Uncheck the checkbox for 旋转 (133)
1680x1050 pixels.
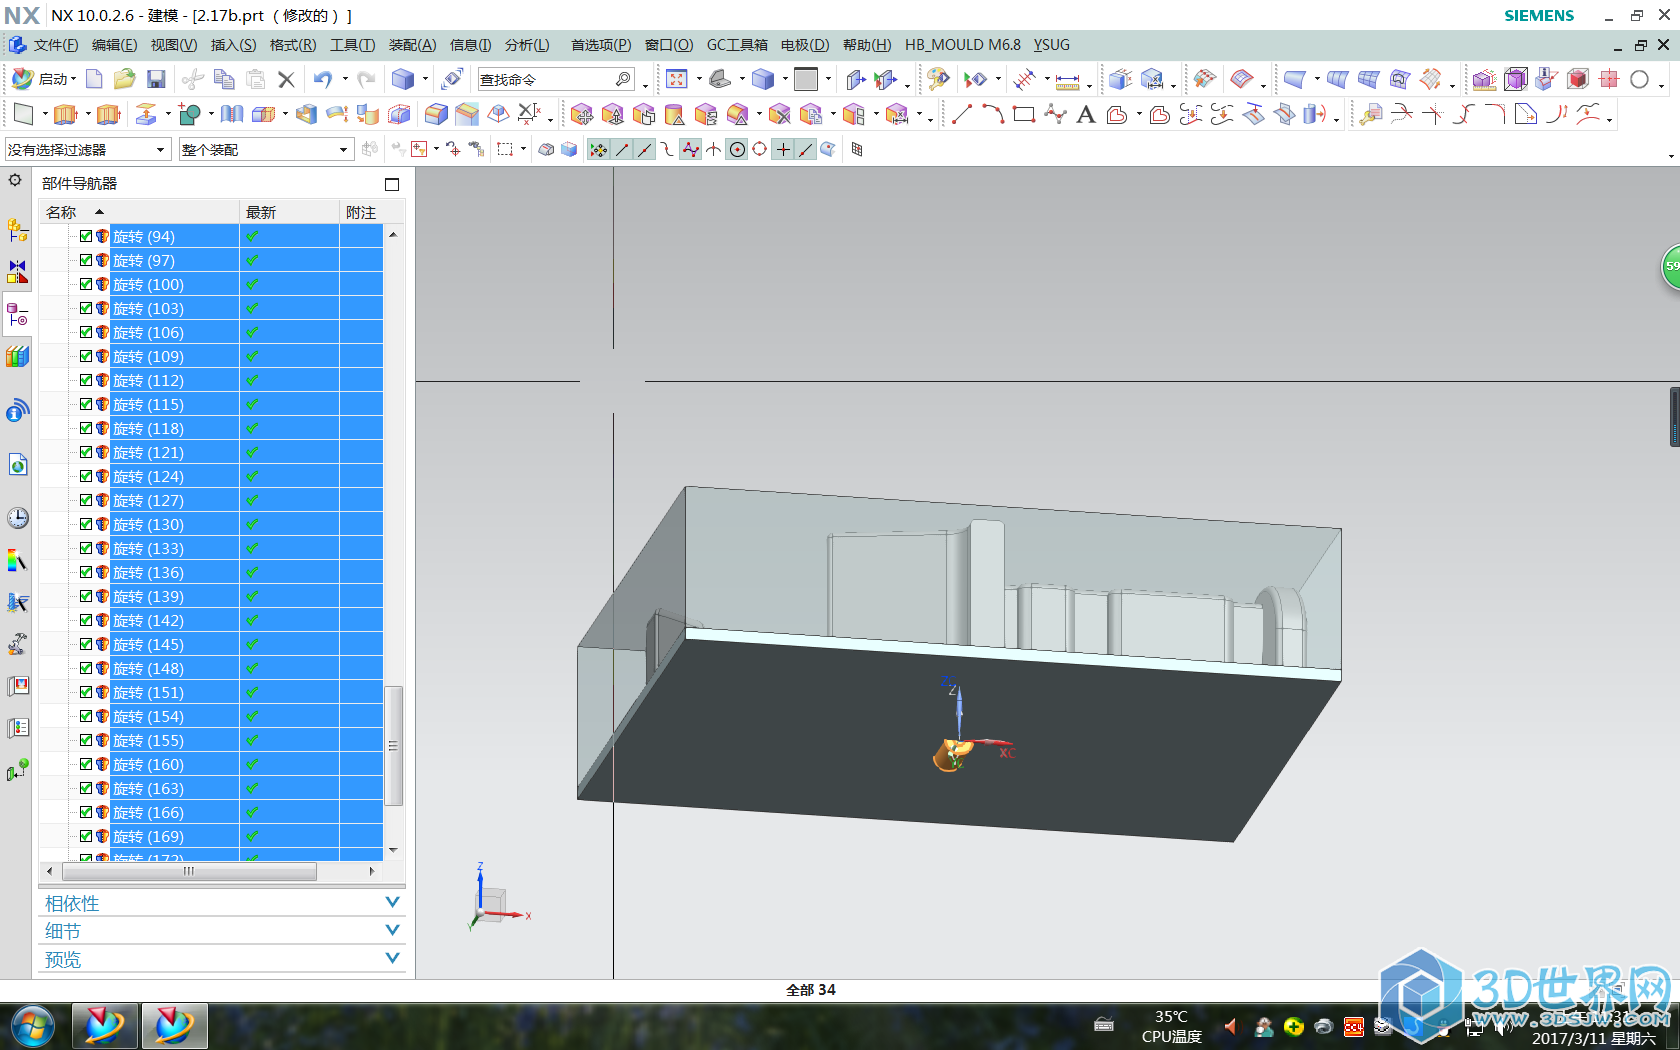pyautogui.click(x=86, y=548)
